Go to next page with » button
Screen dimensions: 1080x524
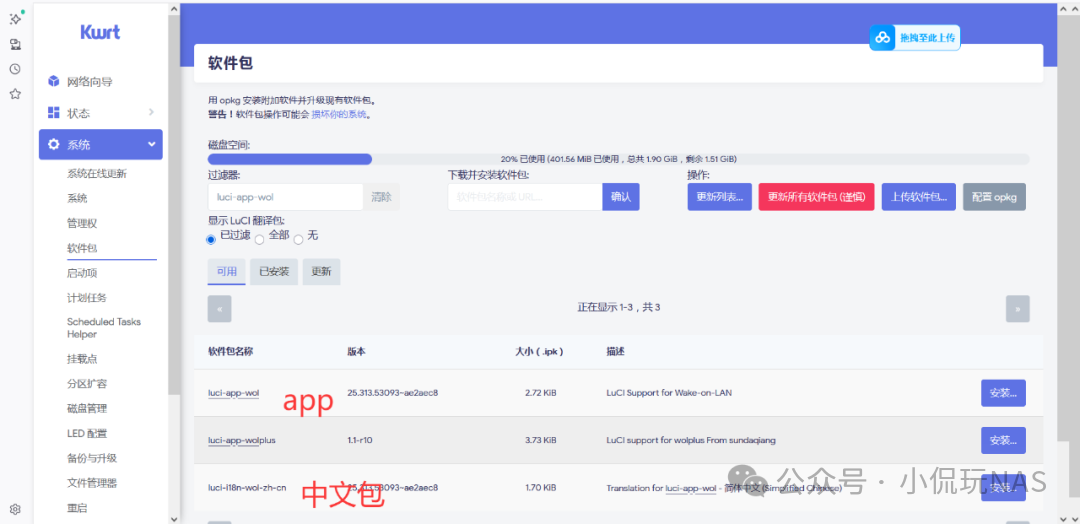click(x=1017, y=308)
